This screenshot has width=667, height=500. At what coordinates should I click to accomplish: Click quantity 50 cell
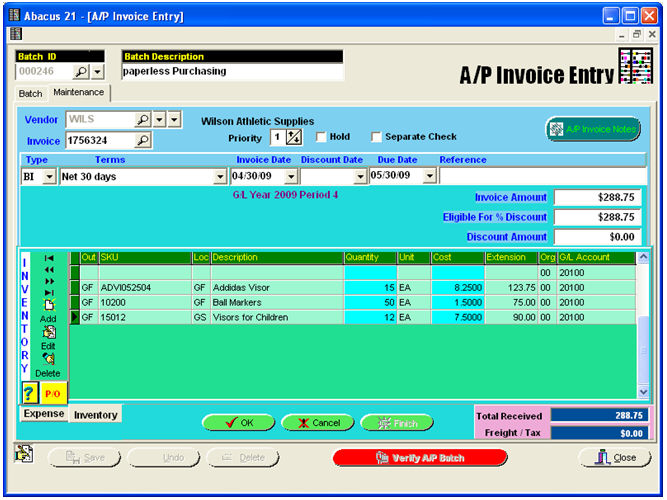[x=370, y=303]
